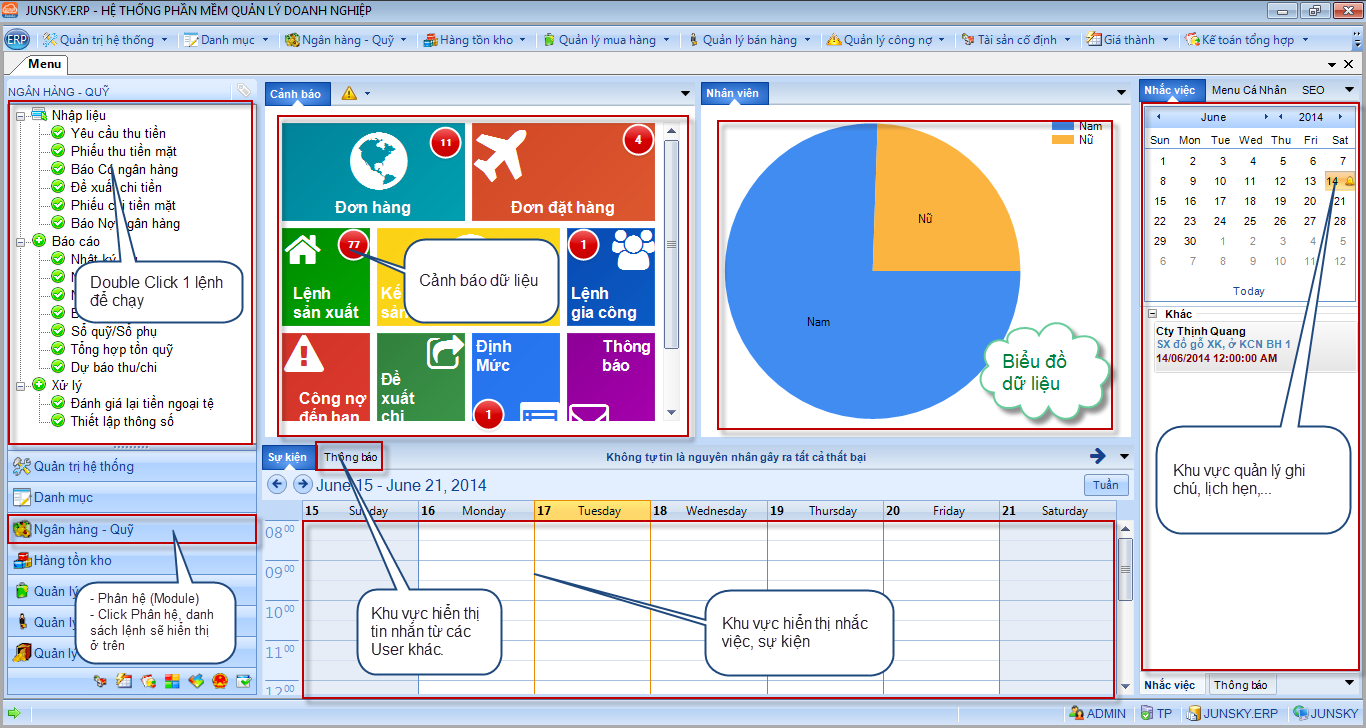Go to previous week with left arrow
The image size is (1366, 728).
[276, 485]
